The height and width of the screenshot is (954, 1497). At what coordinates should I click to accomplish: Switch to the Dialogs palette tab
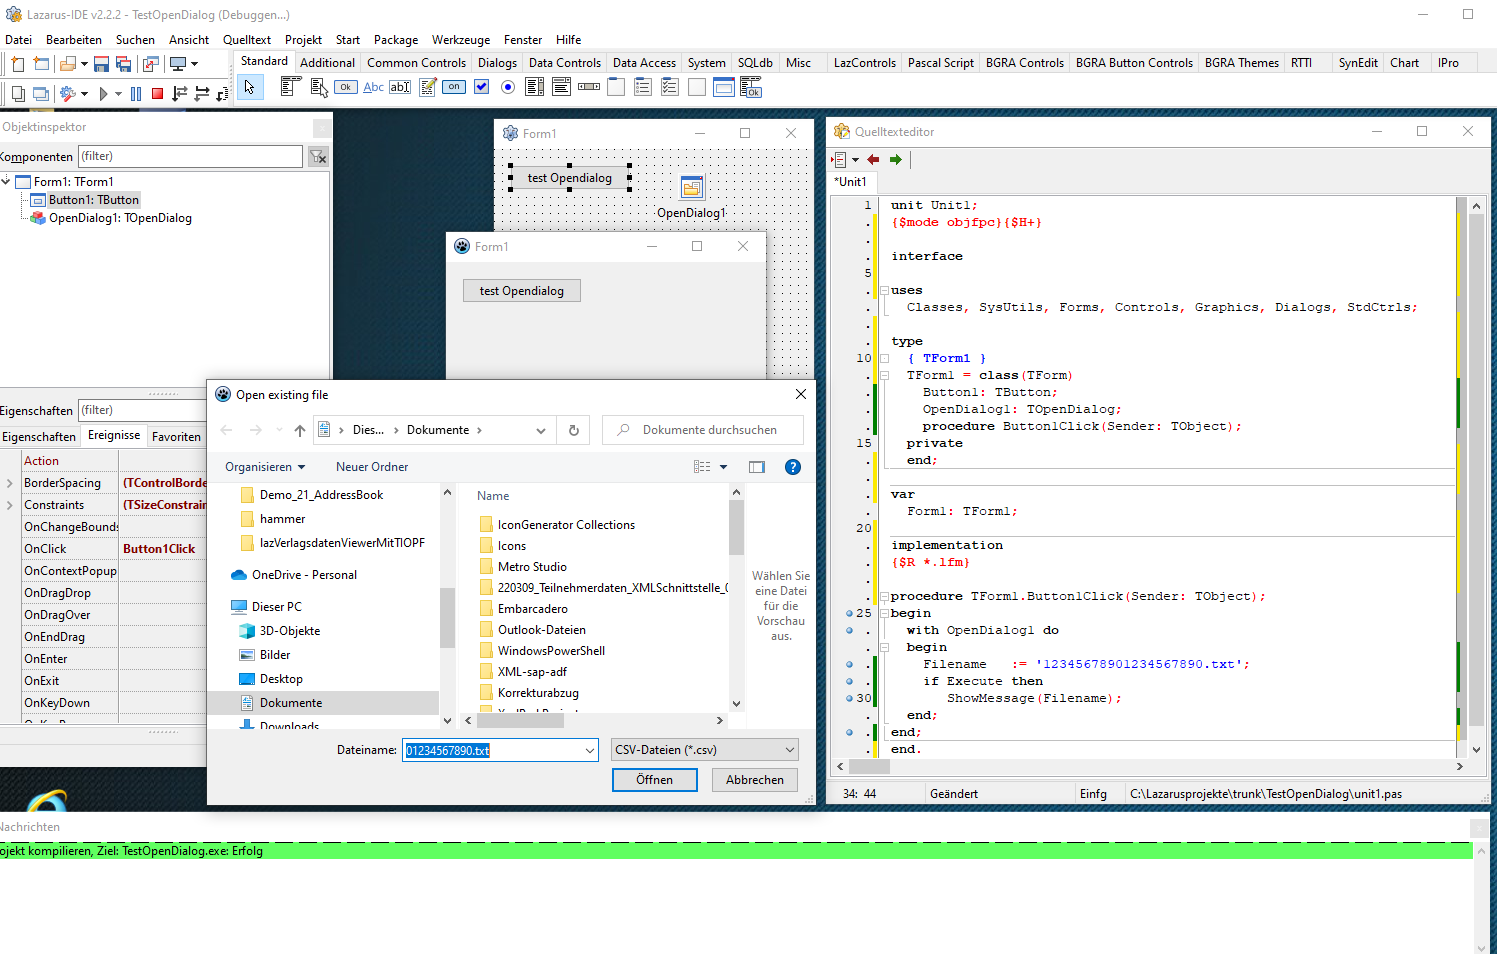point(497,62)
